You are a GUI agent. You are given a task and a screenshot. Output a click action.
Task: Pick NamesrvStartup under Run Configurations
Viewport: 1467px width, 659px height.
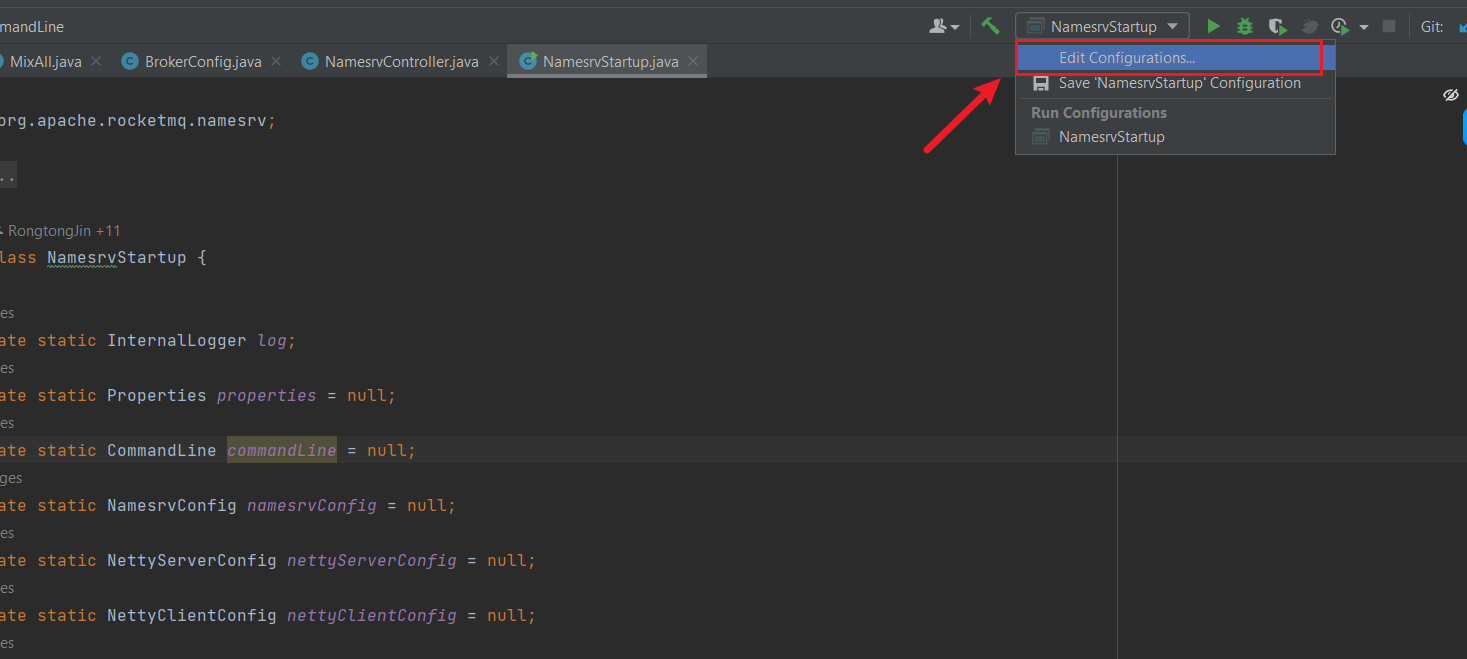click(1111, 137)
